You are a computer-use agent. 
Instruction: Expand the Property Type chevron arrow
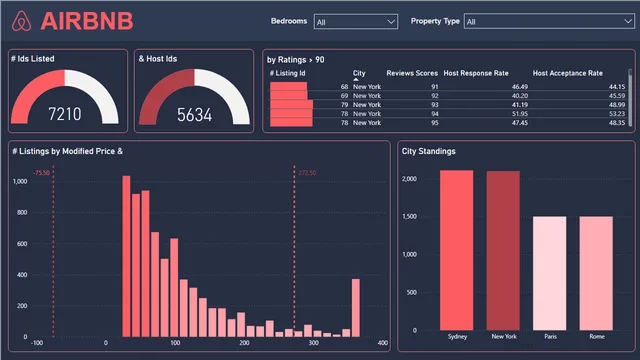(628, 21)
